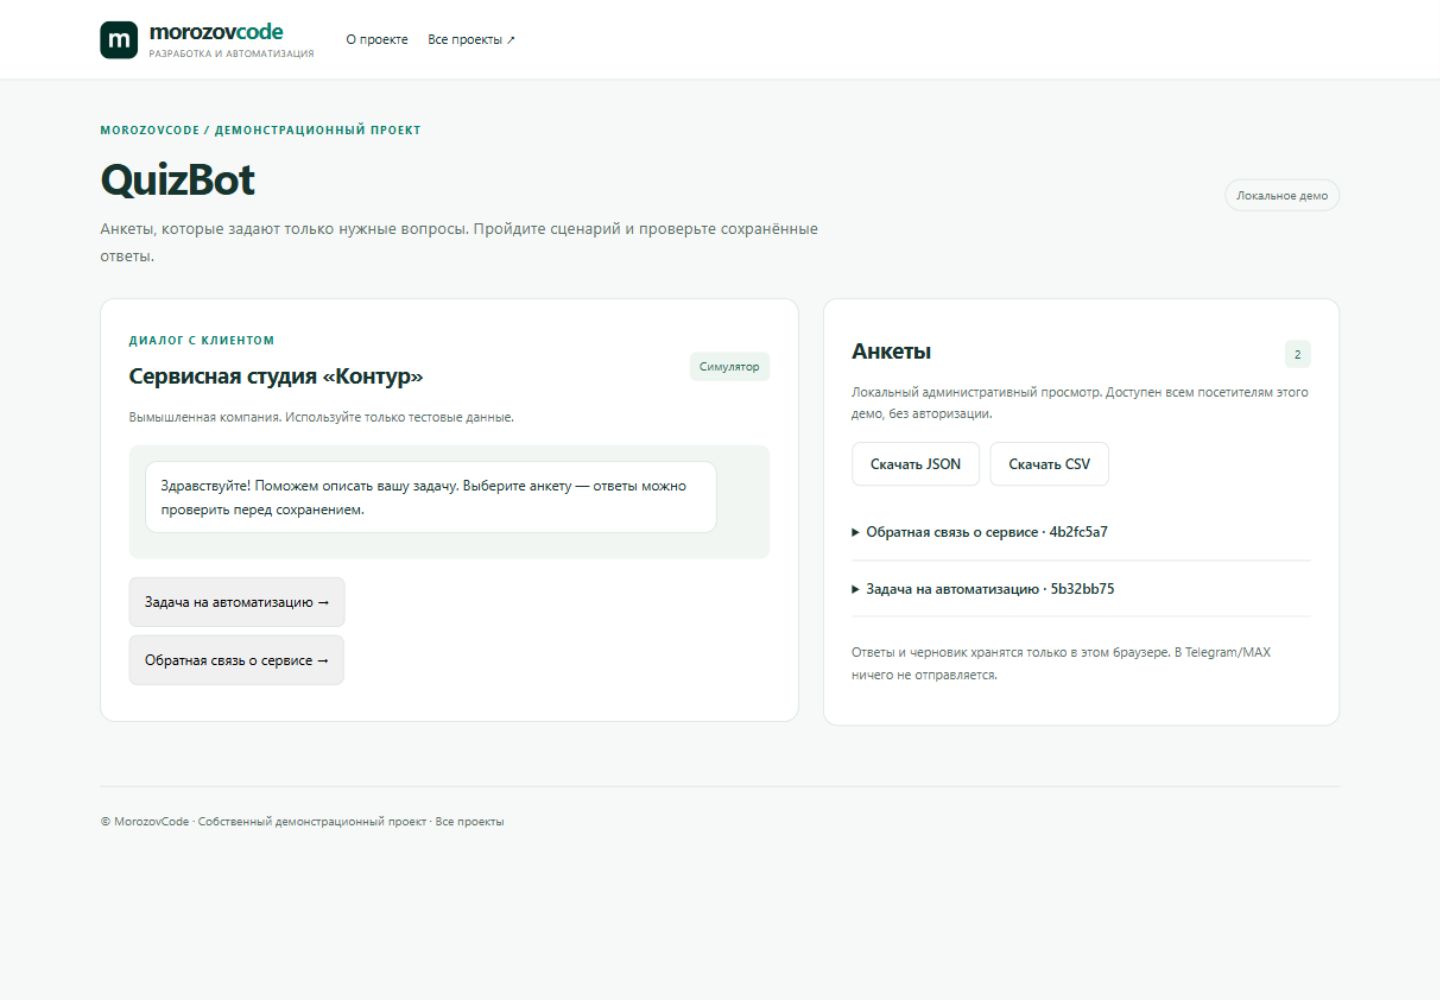Click the "Анкеты" panel heading
The width and height of the screenshot is (1440, 1000).
tap(891, 351)
